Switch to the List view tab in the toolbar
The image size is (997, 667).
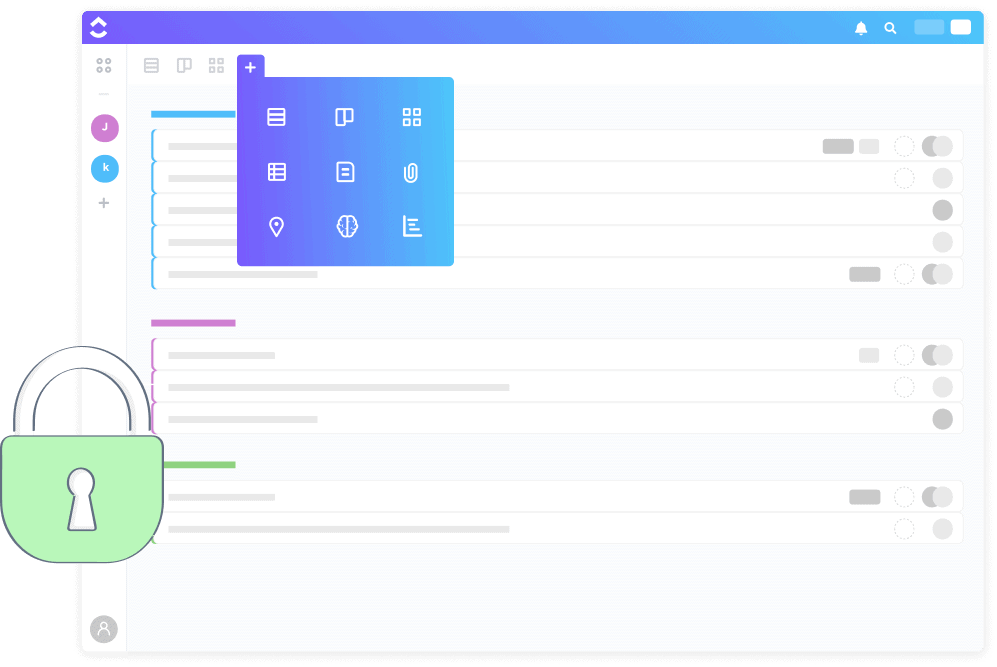151,66
